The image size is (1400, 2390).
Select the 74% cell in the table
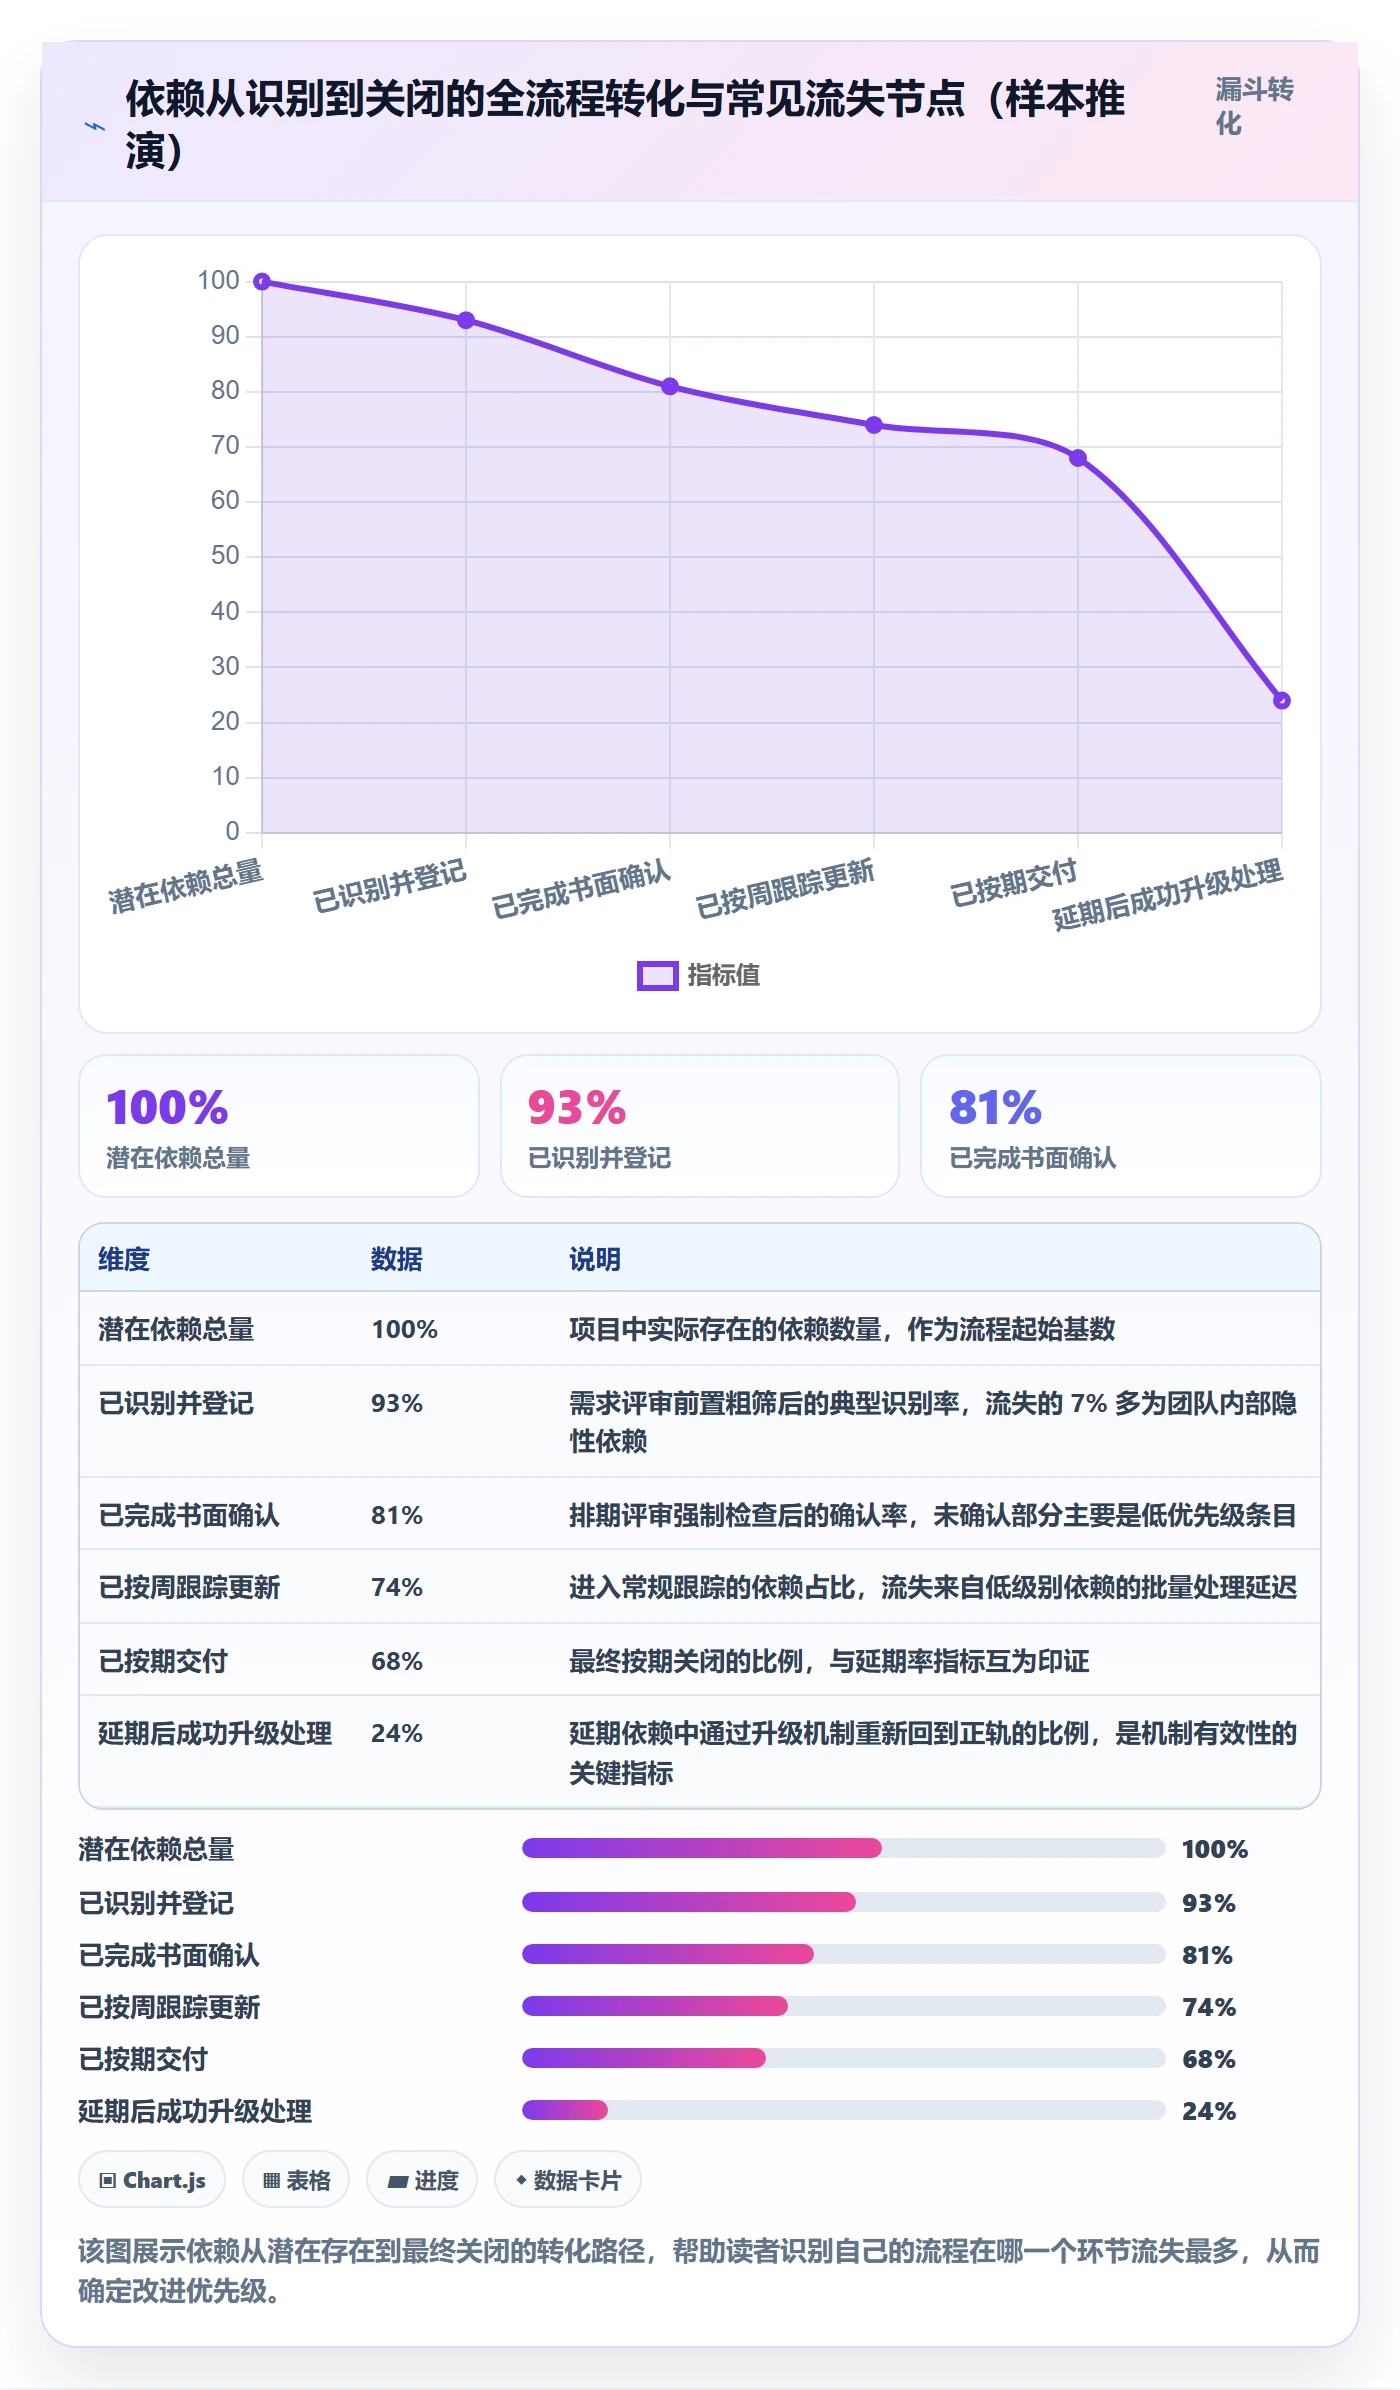pyautogui.click(x=397, y=1587)
